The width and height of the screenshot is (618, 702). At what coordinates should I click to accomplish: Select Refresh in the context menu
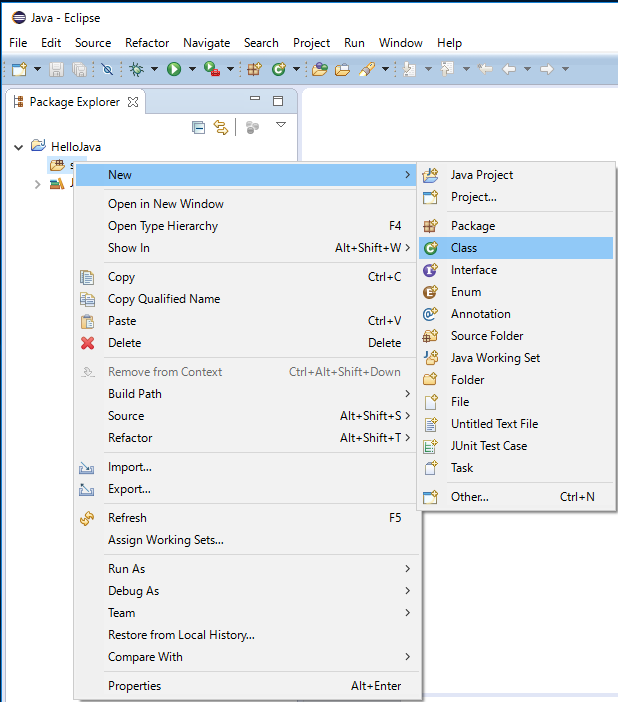[x=246, y=518]
